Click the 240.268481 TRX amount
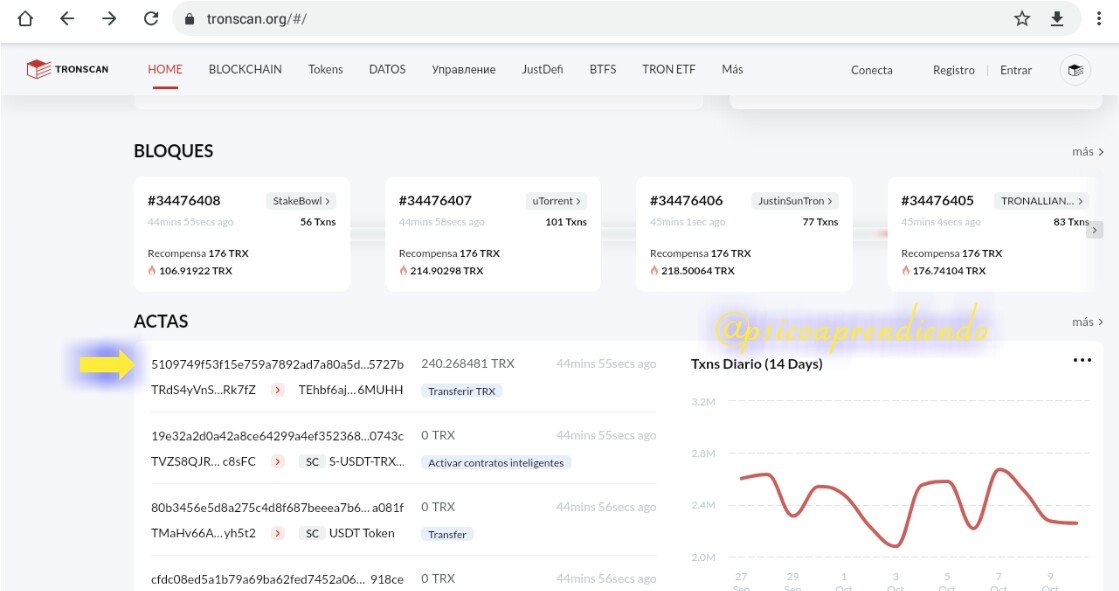This screenshot has width=1119, height=591. 467,363
